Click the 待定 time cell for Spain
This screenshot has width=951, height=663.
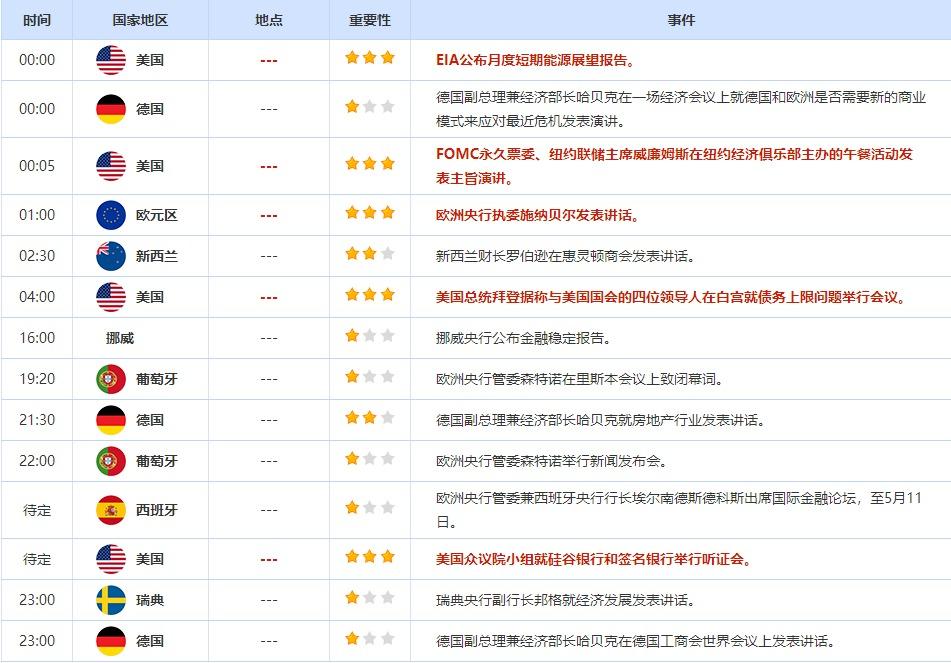[x=38, y=509]
